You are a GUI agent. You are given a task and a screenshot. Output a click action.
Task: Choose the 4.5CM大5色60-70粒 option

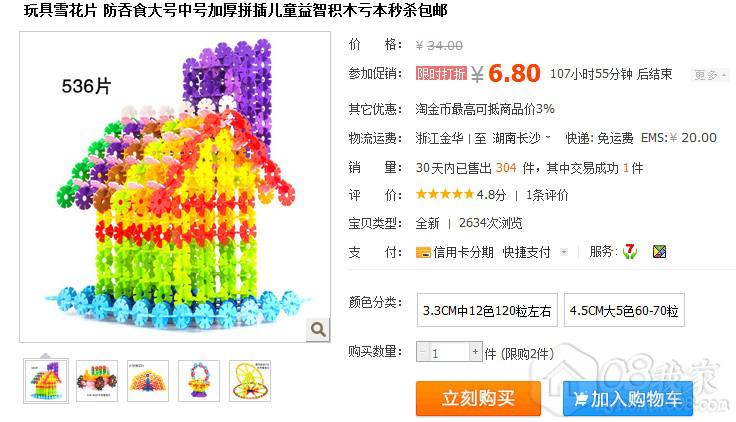(624, 310)
